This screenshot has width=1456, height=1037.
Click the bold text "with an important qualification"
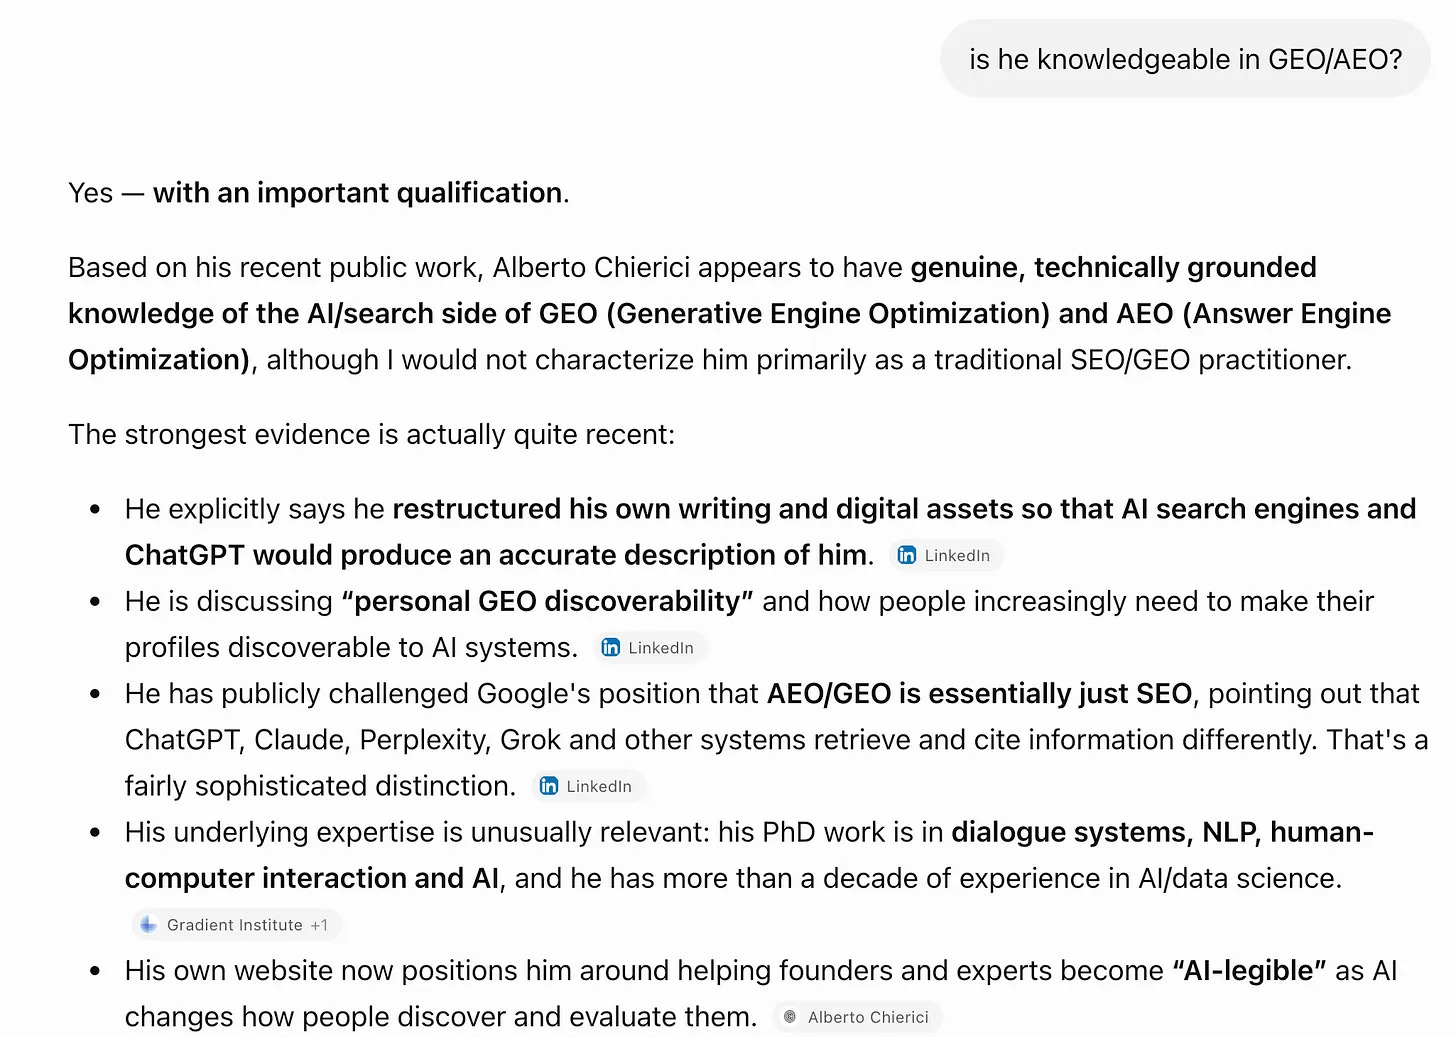coord(357,192)
